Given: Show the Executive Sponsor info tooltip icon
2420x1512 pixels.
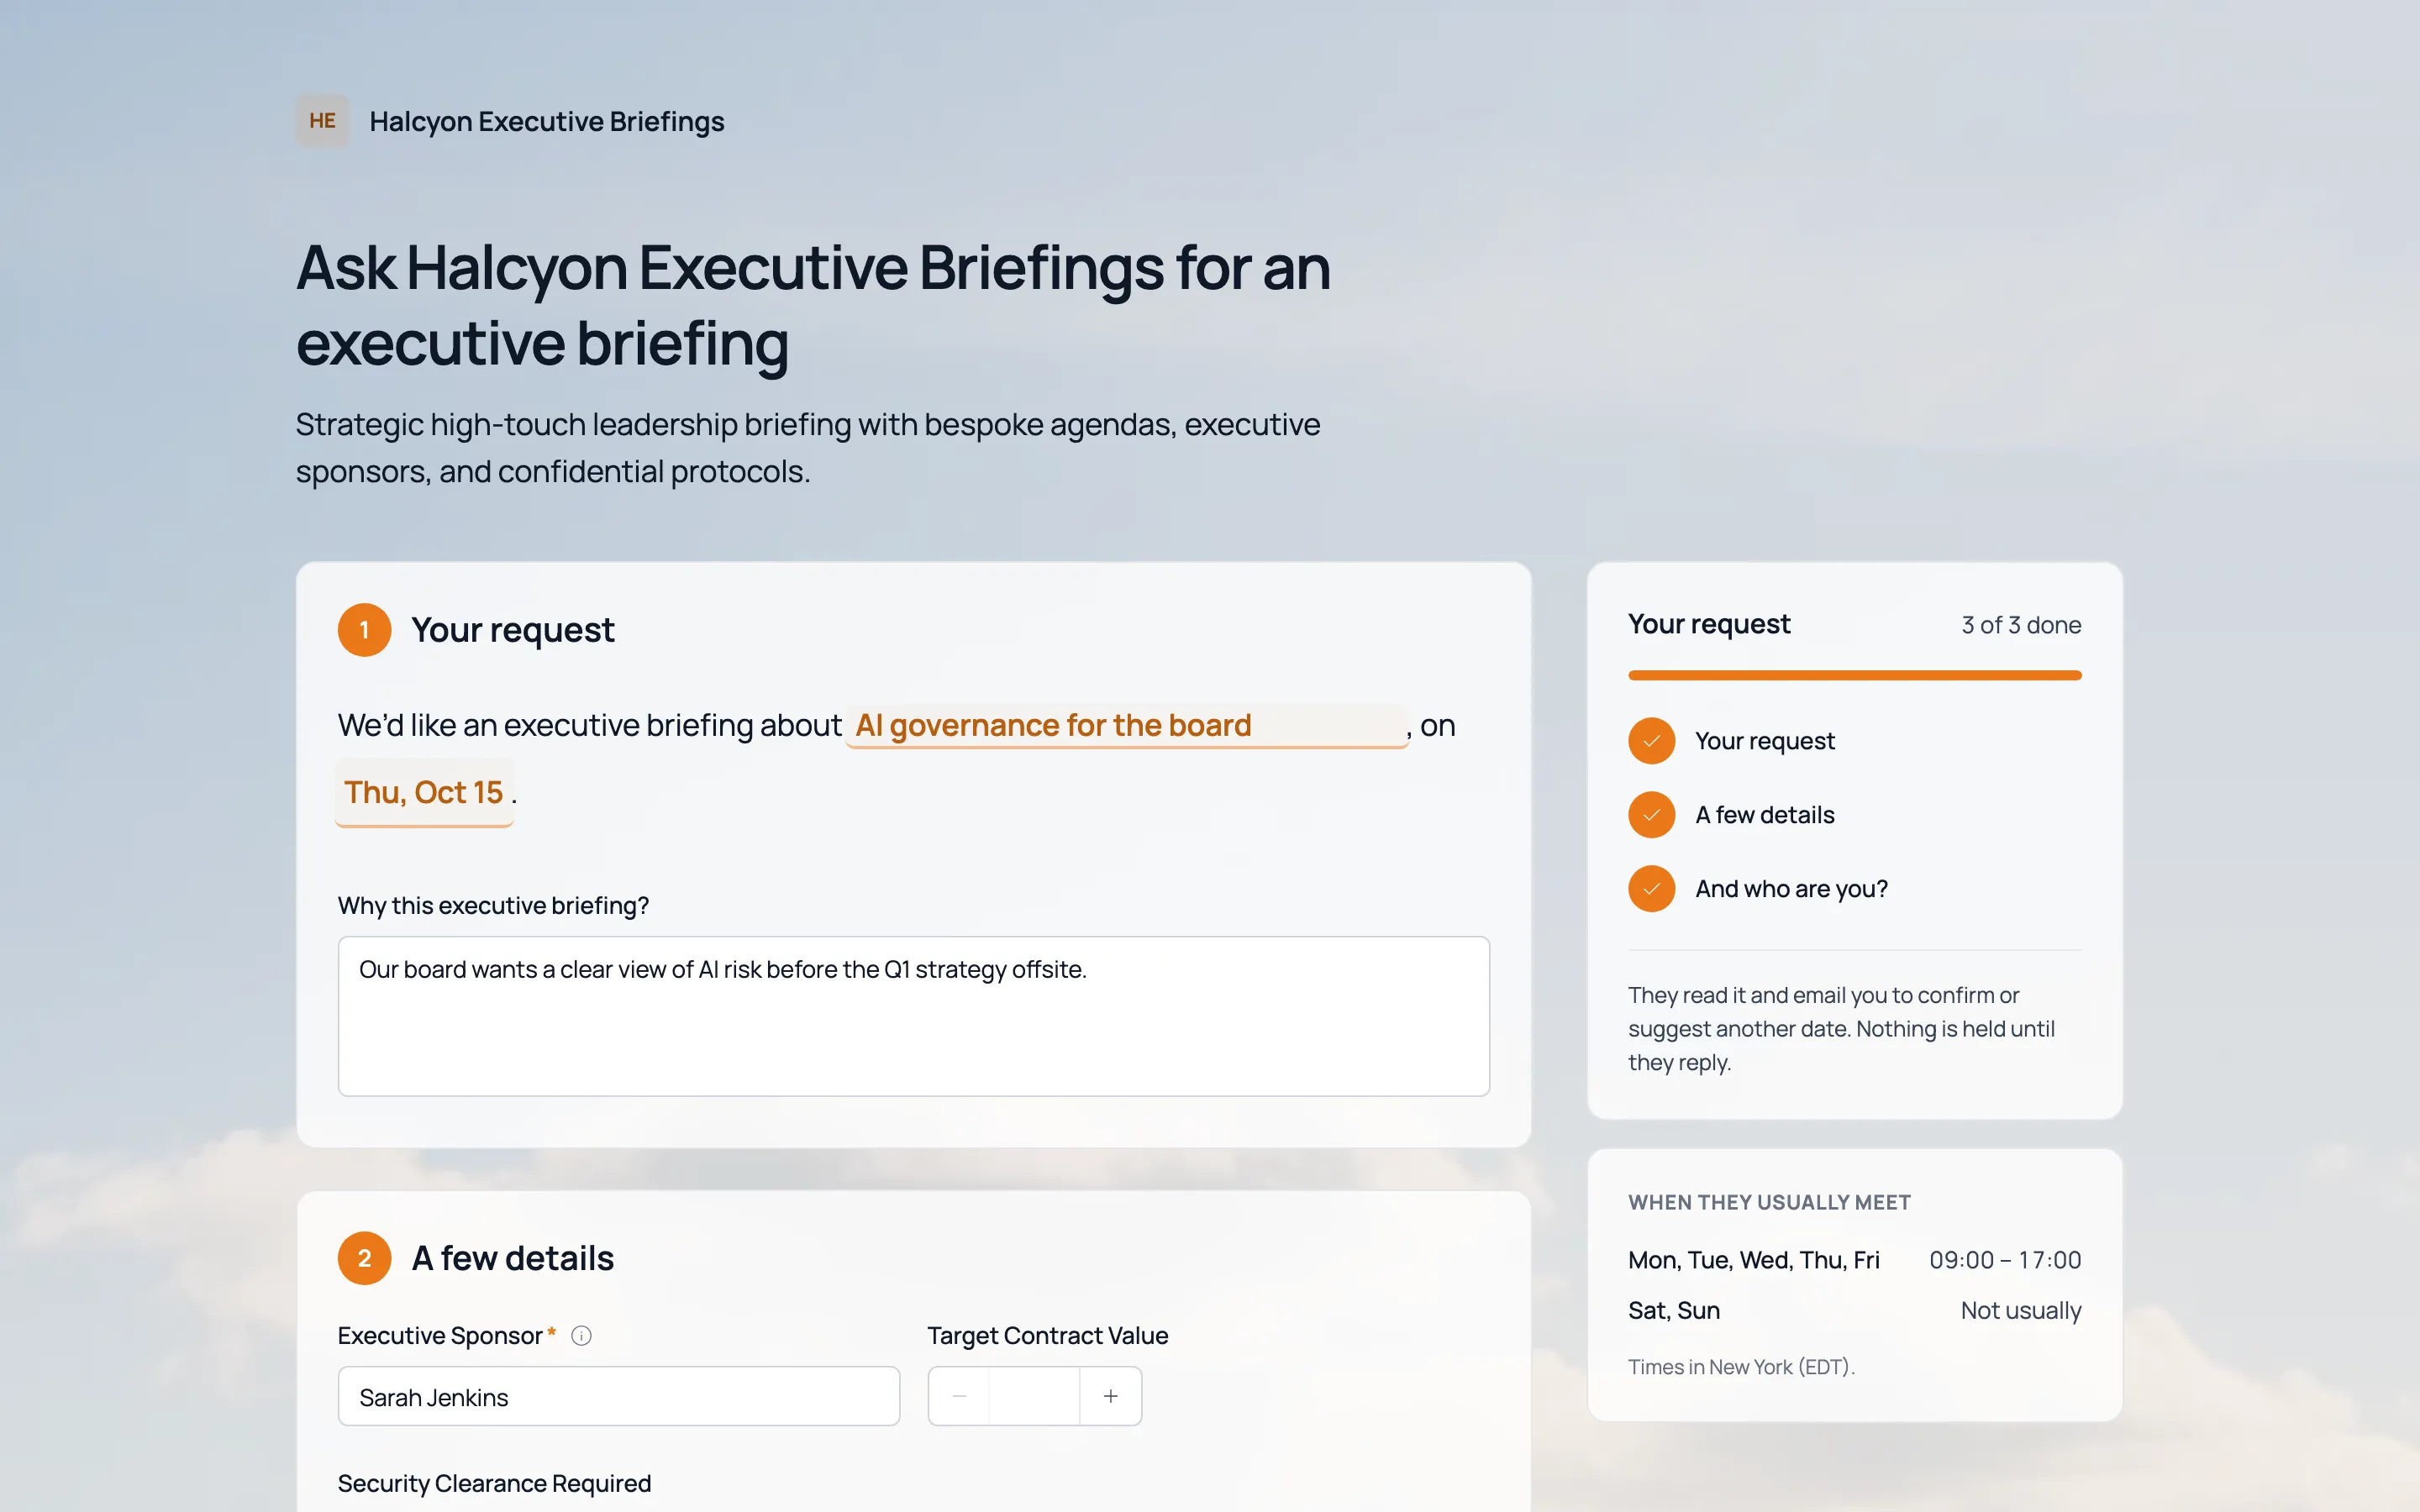Looking at the screenshot, I should [x=581, y=1335].
